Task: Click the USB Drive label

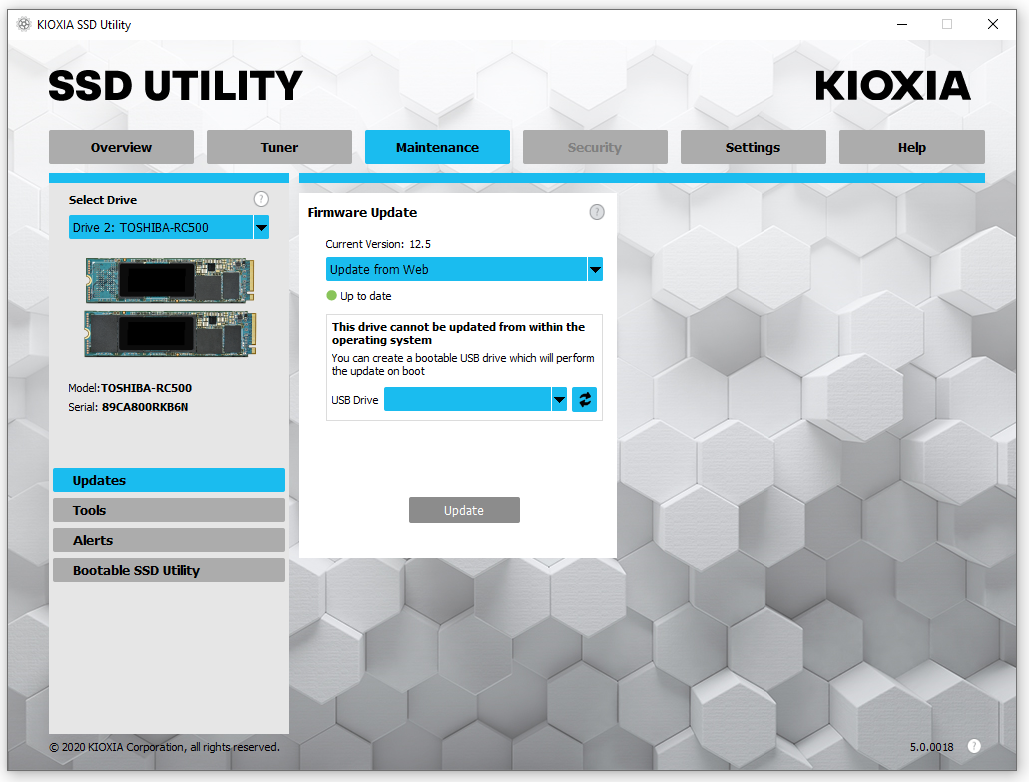Action: (354, 400)
